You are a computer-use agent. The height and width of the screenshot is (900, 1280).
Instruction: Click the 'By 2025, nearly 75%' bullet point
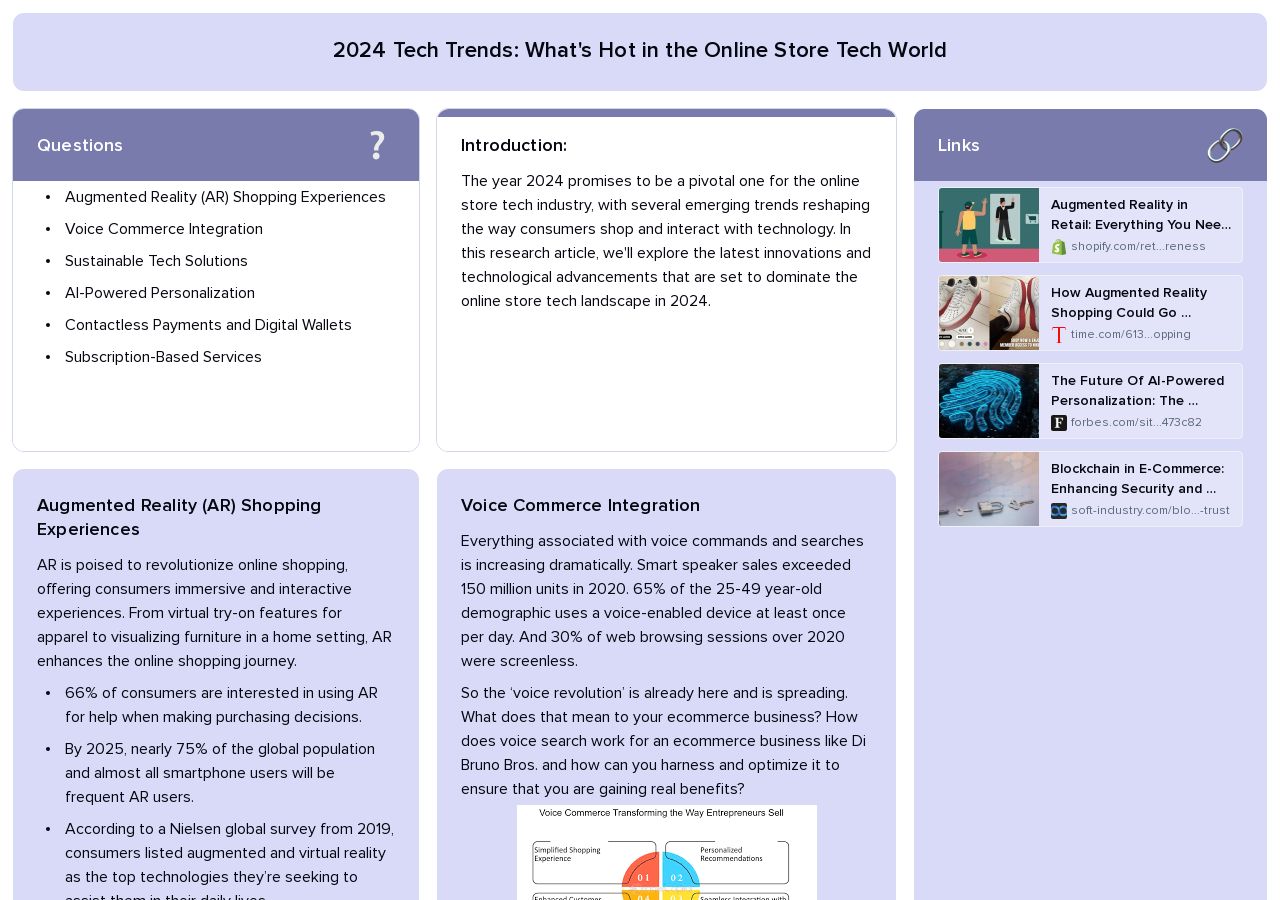click(220, 773)
